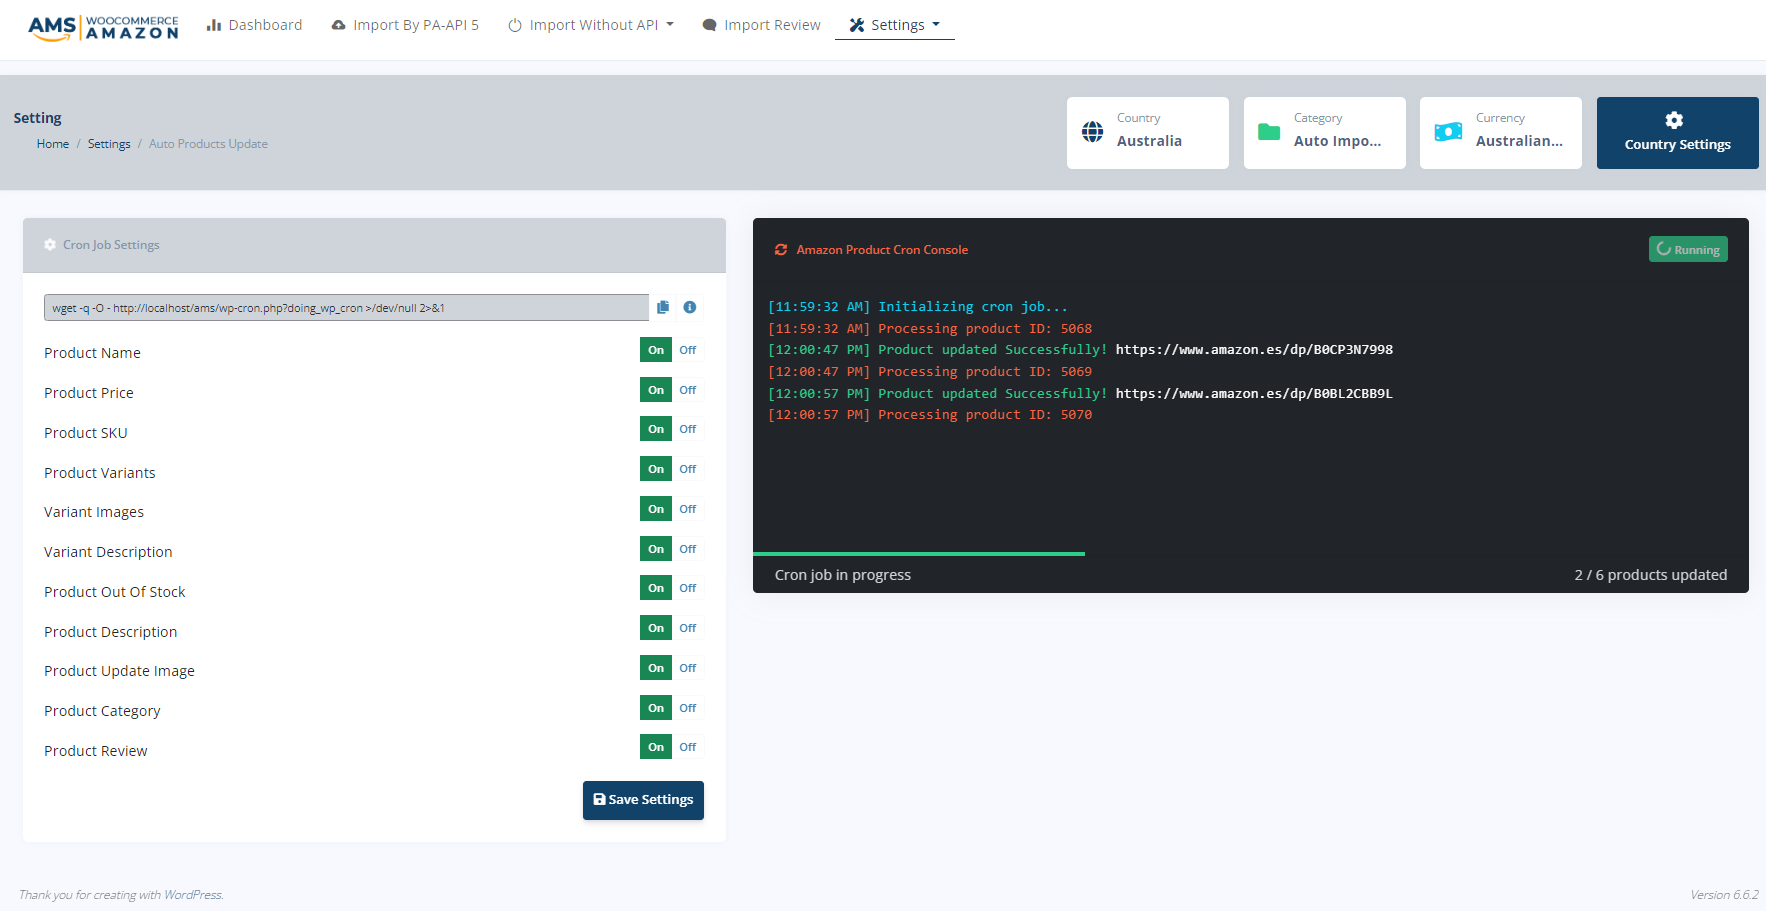Click the power icon for Import Without API
Image resolution: width=1766 pixels, height=911 pixels.
coord(515,25)
